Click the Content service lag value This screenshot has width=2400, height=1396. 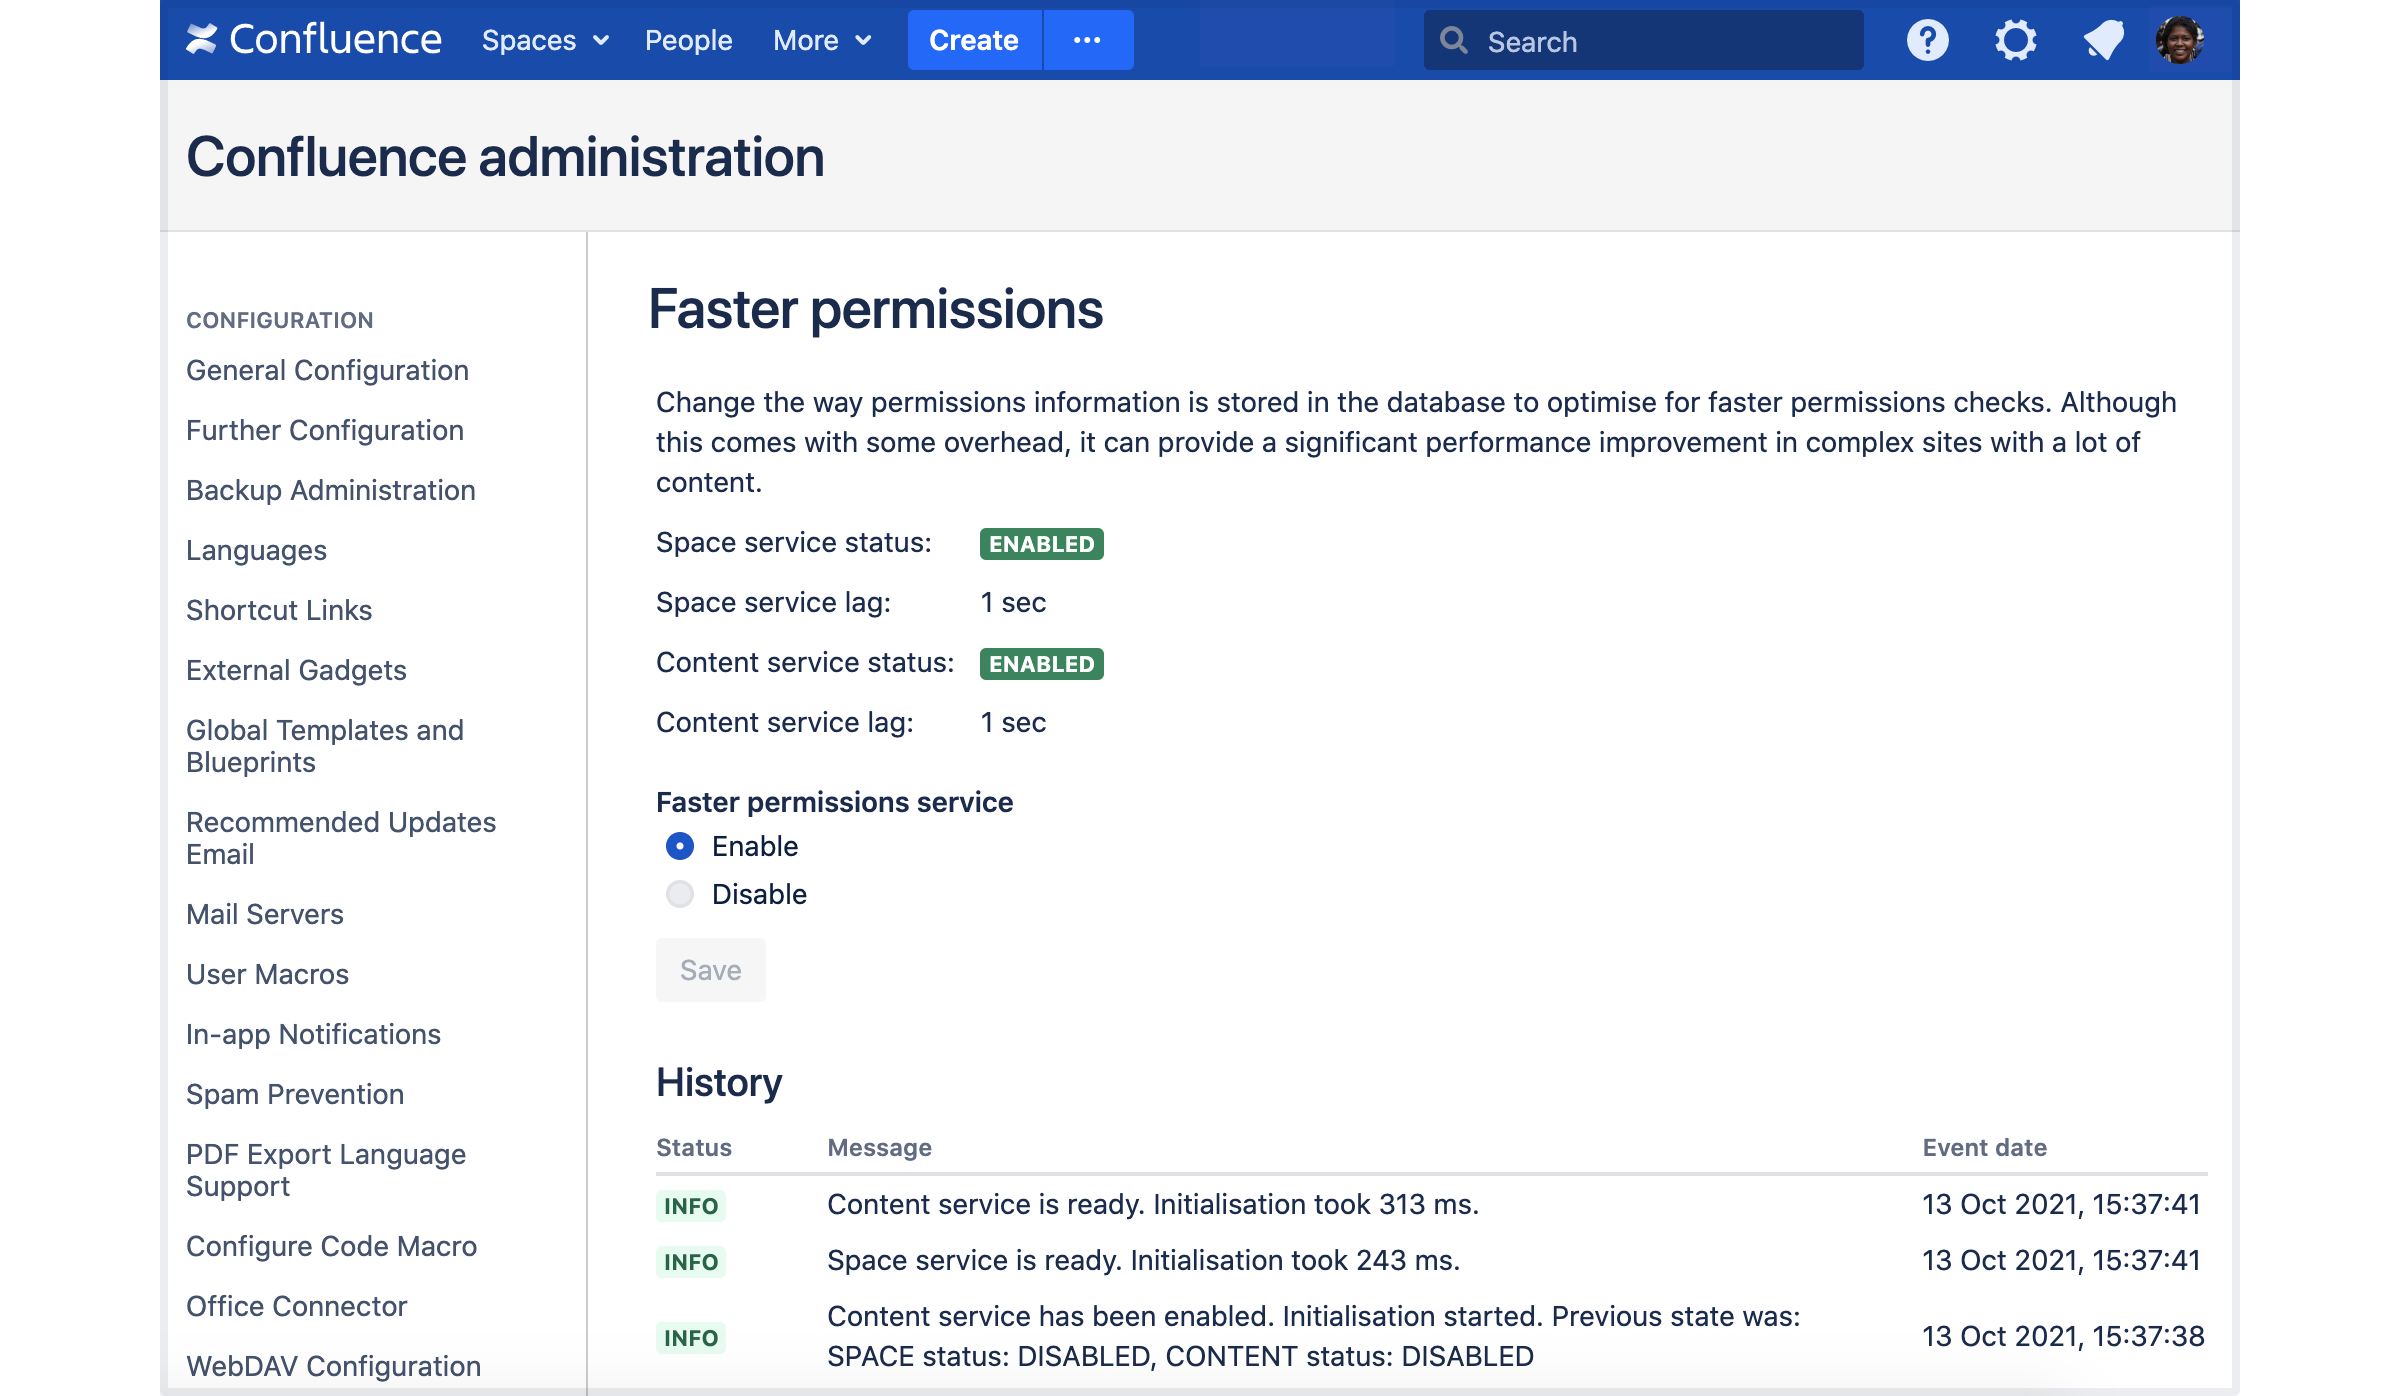click(1013, 722)
